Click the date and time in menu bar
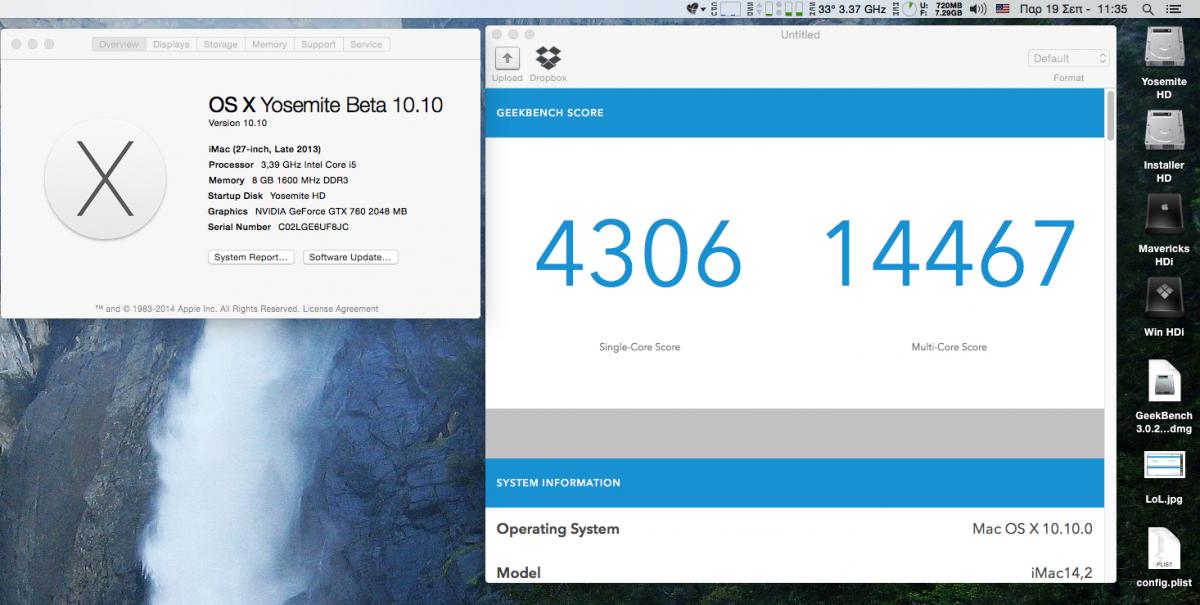The width and height of the screenshot is (1200, 605). pos(1074,9)
